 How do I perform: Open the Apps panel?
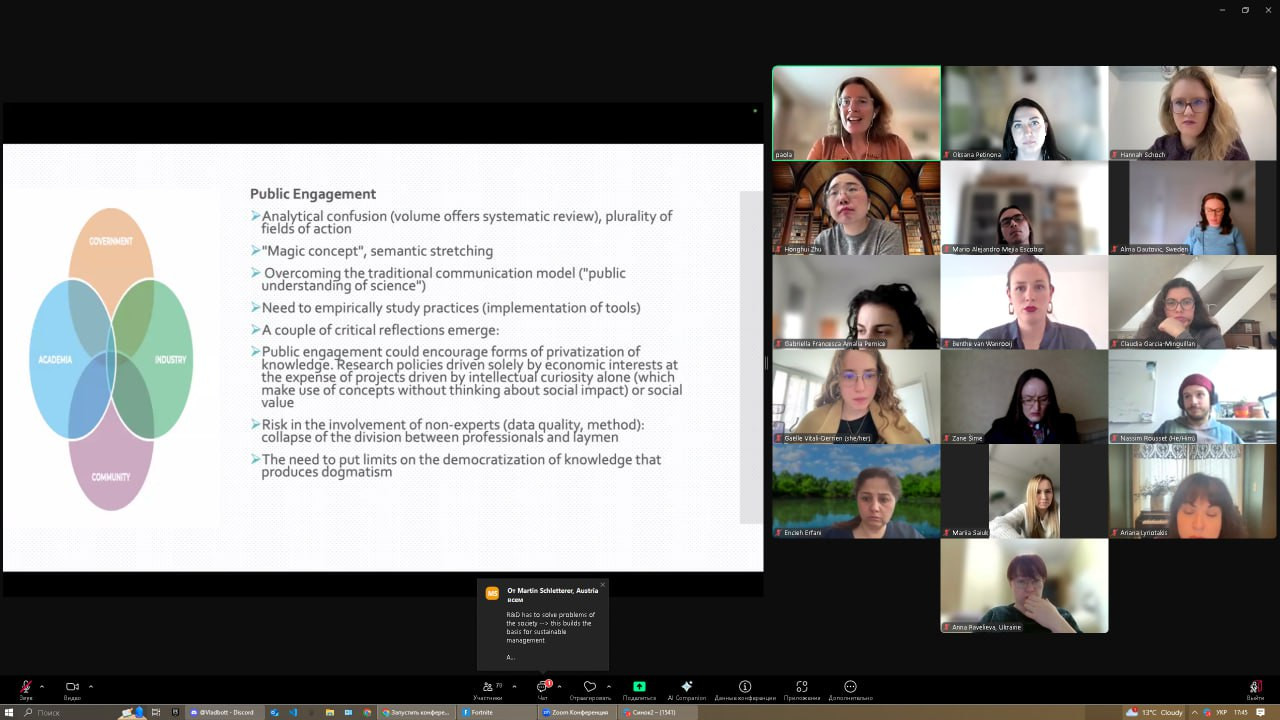tap(802, 688)
